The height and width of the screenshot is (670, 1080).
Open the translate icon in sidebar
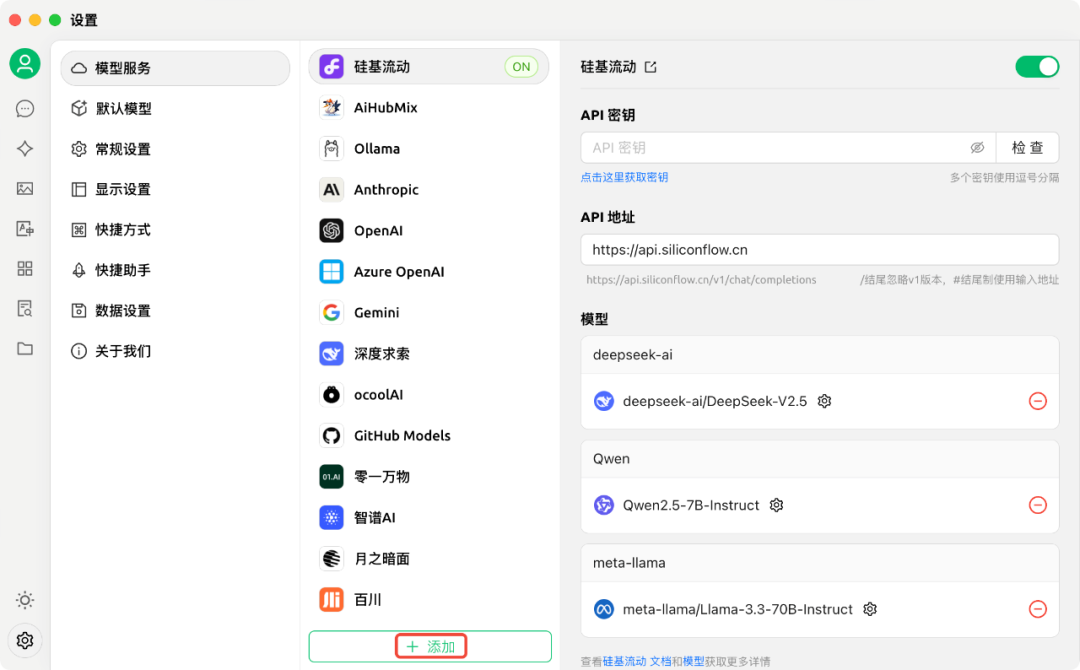point(25,229)
